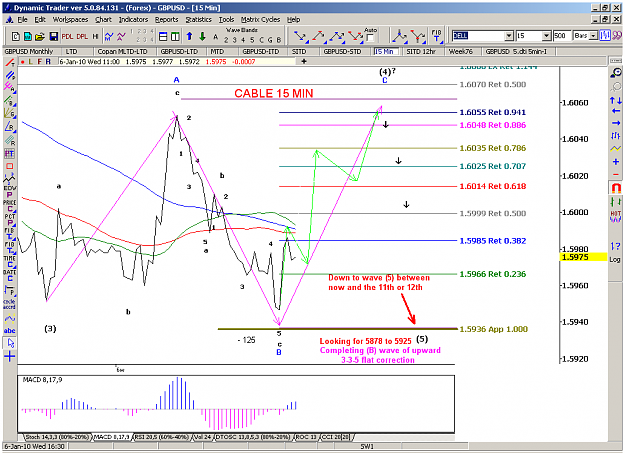Open the DELL symbol dropdown
Image resolution: width=625 pixels, height=453 pixels.
509,36
